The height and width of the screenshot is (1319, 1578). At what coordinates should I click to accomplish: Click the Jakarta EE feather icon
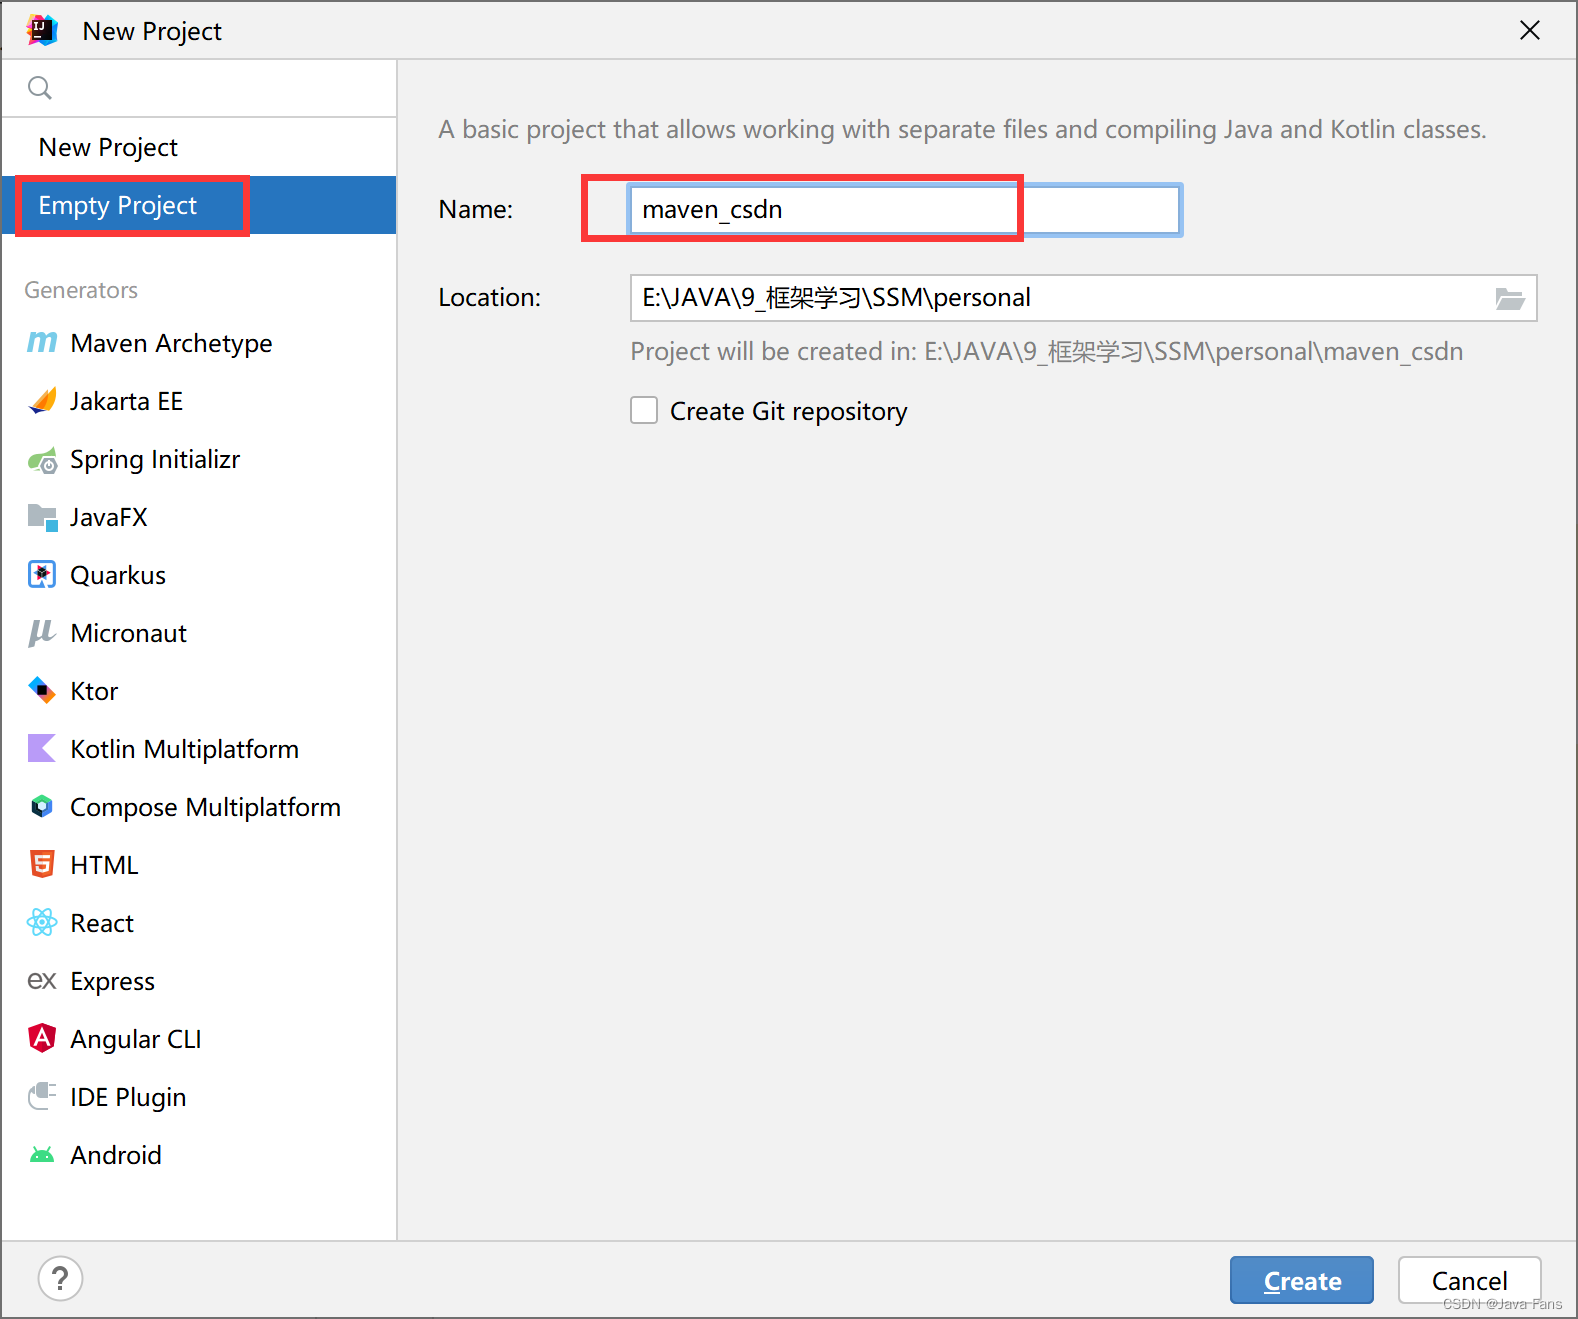pos(42,401)
